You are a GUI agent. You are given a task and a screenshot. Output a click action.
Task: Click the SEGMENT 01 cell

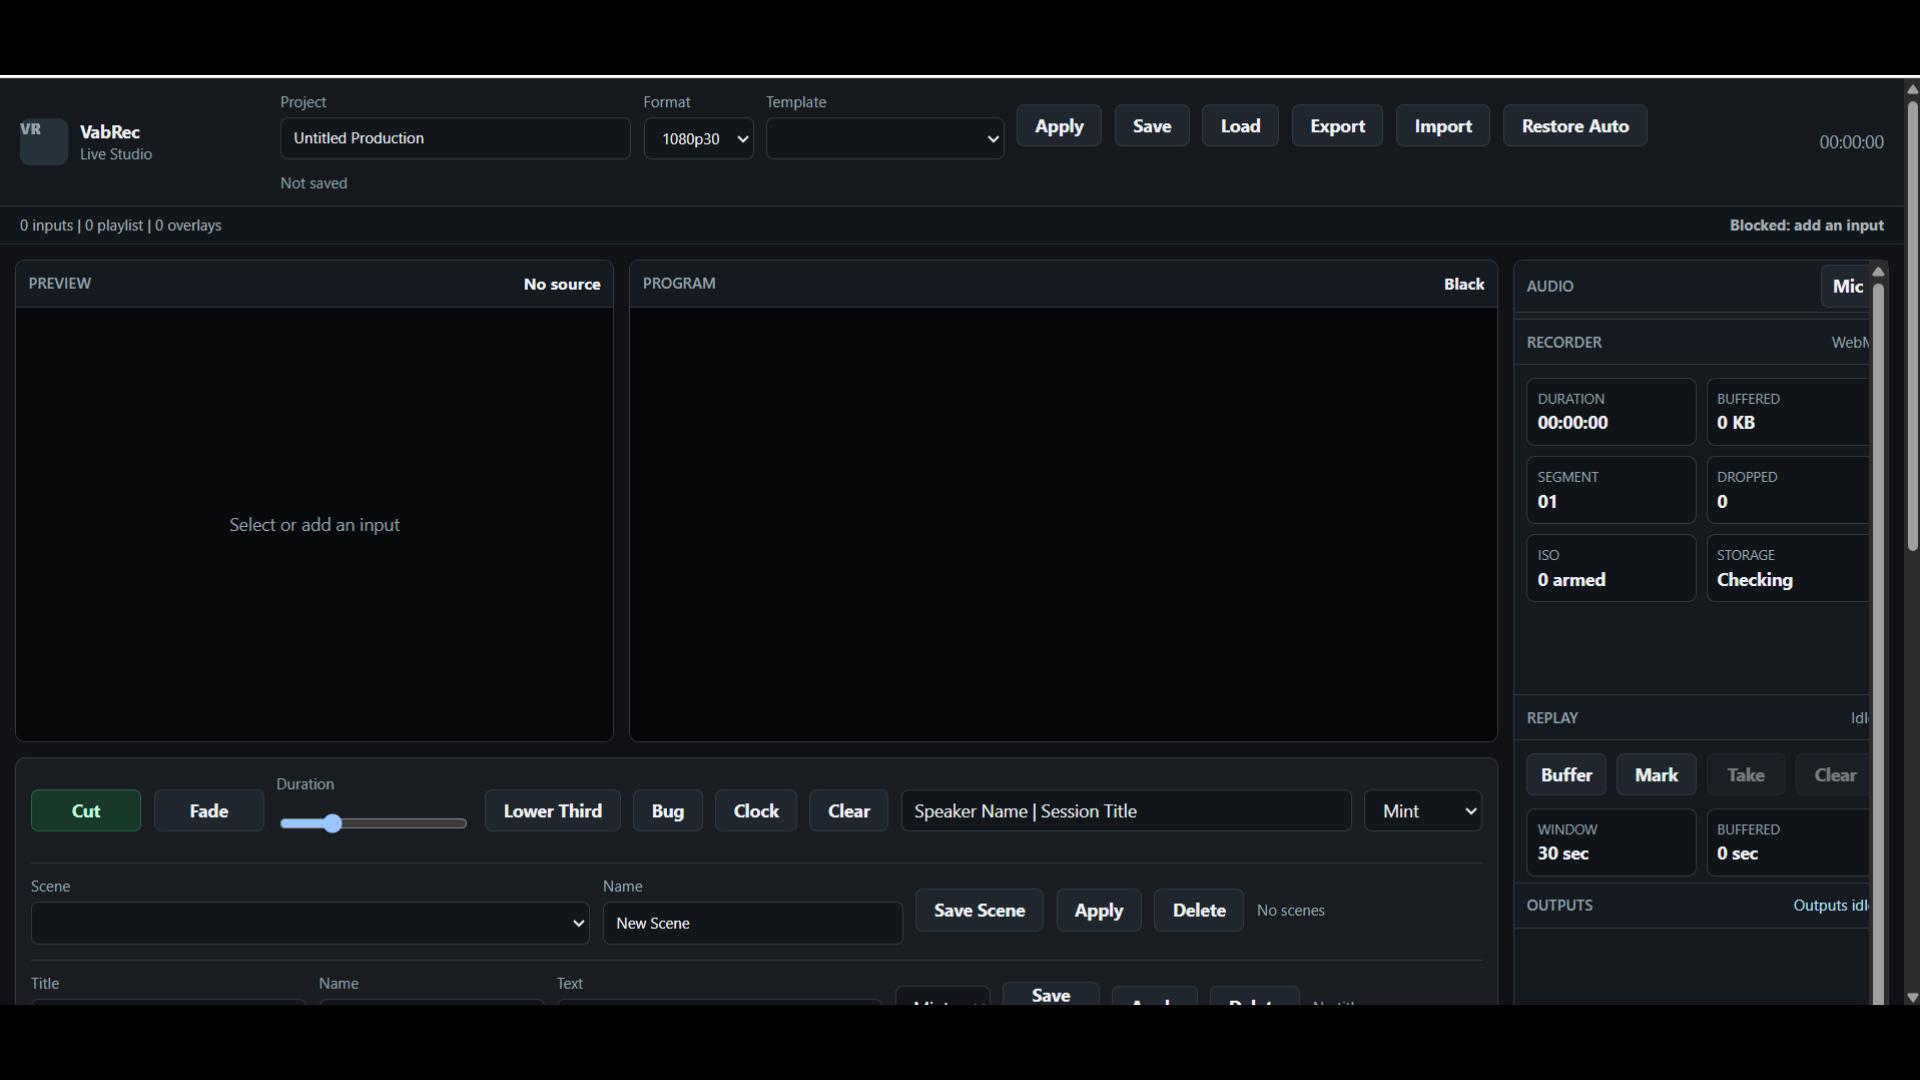point(1611,490)
